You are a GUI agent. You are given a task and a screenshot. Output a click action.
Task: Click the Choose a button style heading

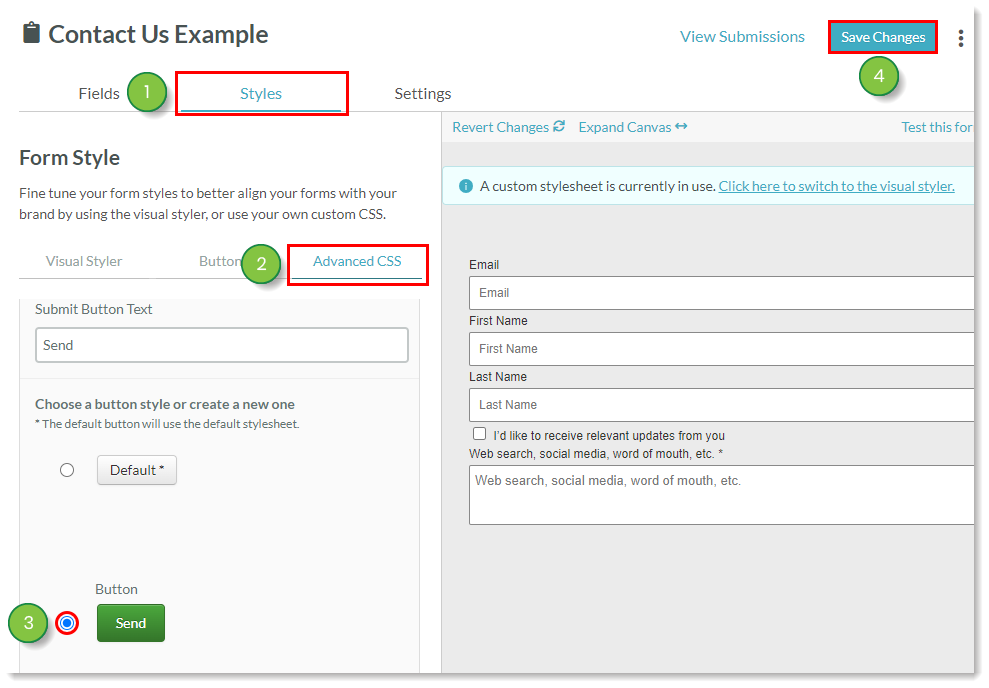(165, 404)
